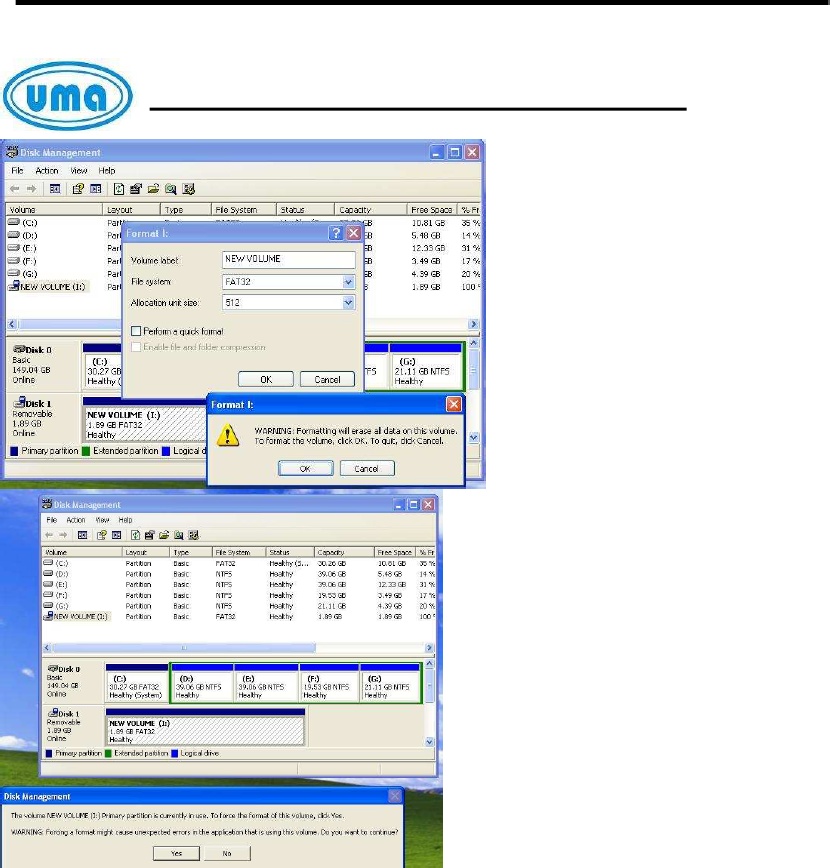Click Properties icon in lower Disk Management toolbar
The width and height of the screenshot is (830, 868).
(x=149, y=535)
